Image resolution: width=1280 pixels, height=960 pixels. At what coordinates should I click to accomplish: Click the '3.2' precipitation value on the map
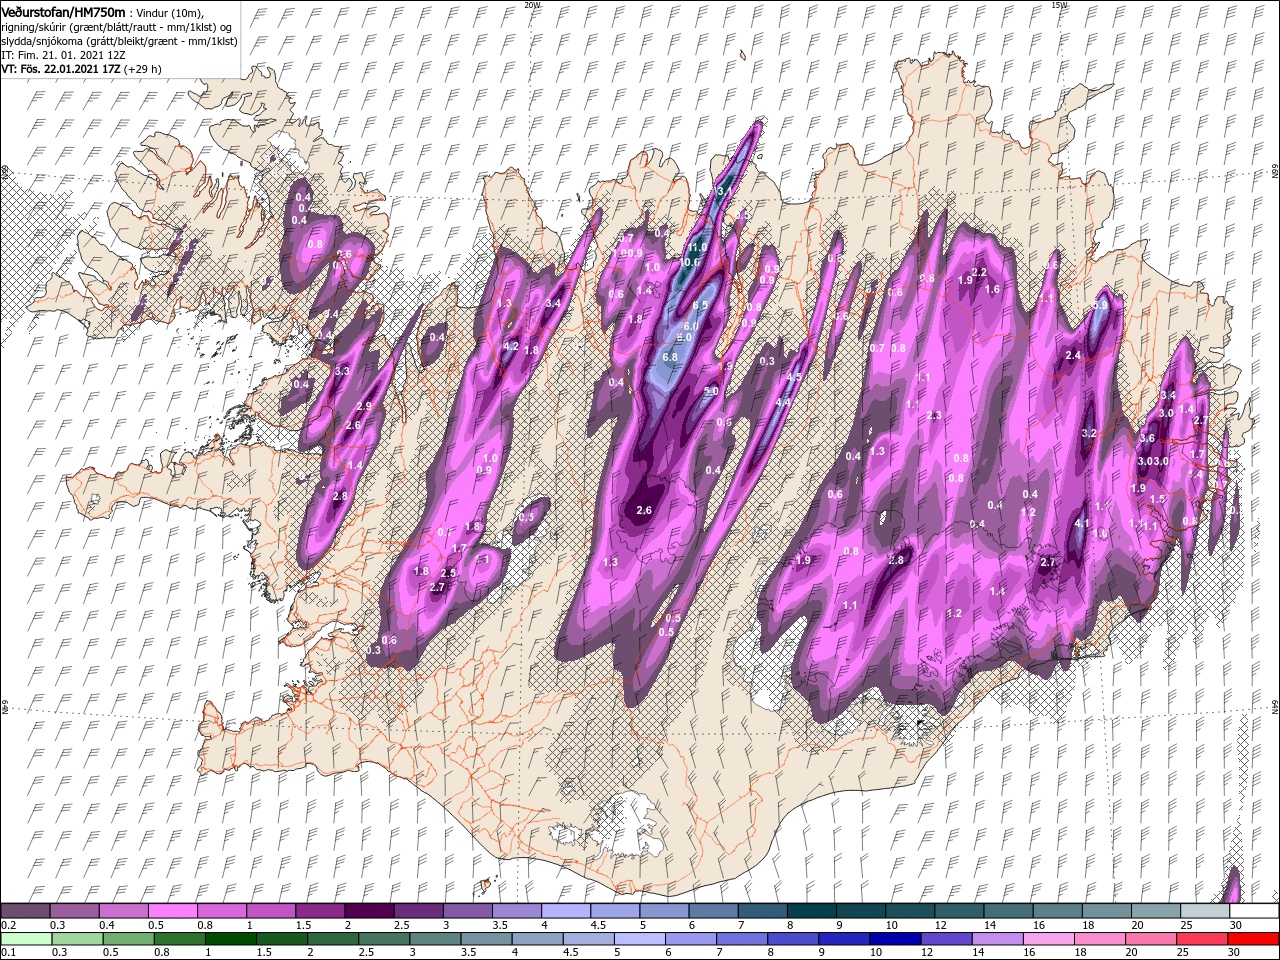1090,433
